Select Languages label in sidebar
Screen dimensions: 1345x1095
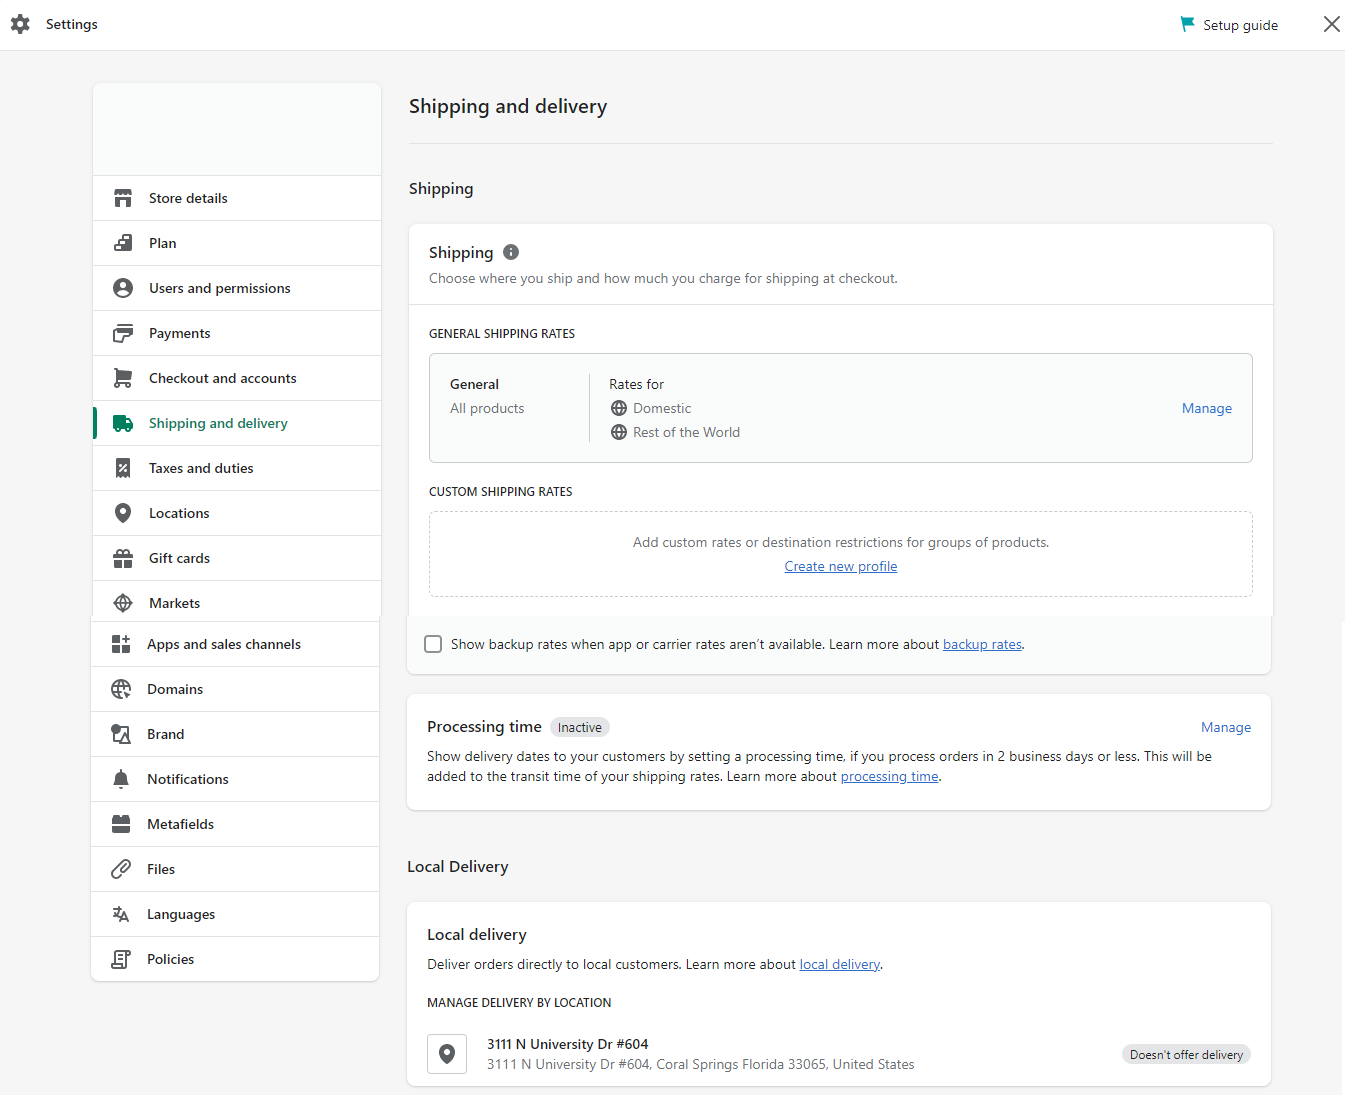(181, 914)
